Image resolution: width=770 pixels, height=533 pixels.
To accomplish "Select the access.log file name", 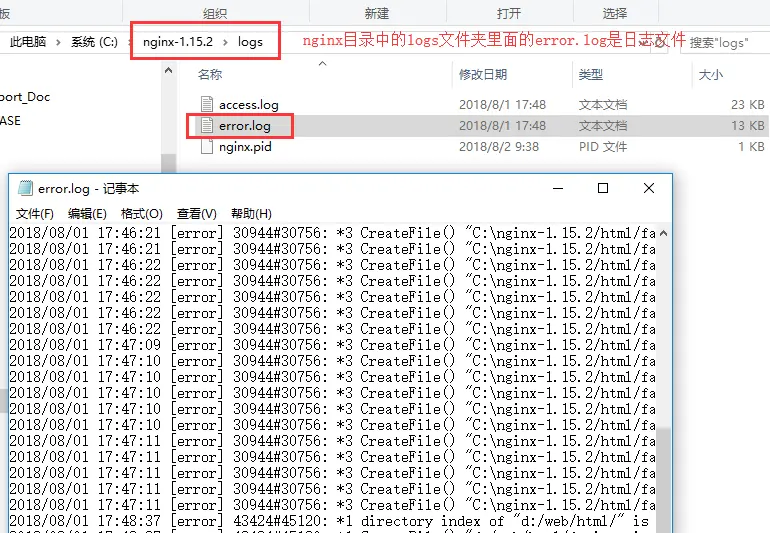I will [248, 105].
